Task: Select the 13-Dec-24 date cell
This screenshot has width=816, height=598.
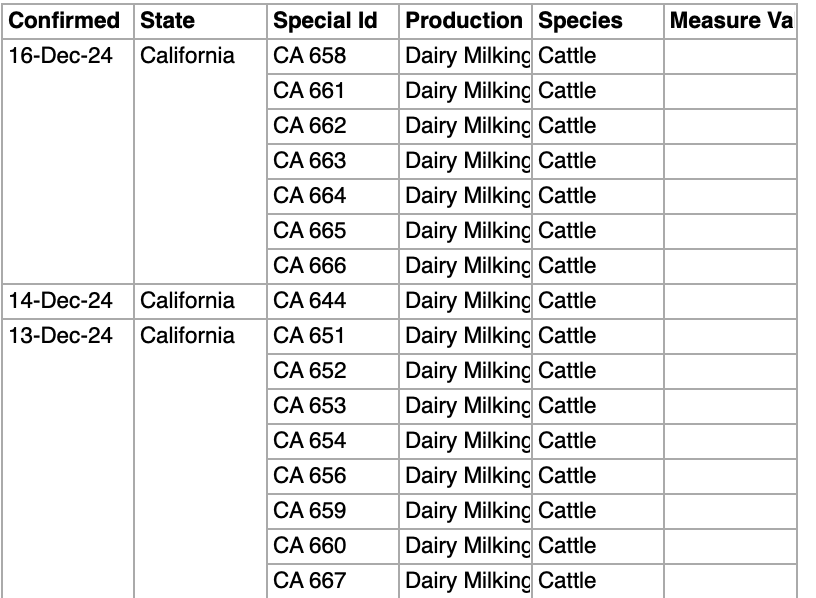Action: [61, 336]
